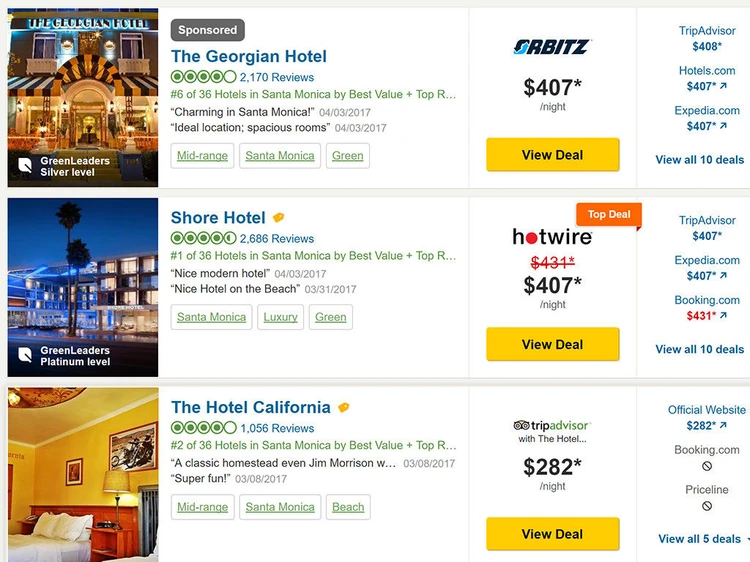Select the Beach tag for Hotel California

coord(348,507)
